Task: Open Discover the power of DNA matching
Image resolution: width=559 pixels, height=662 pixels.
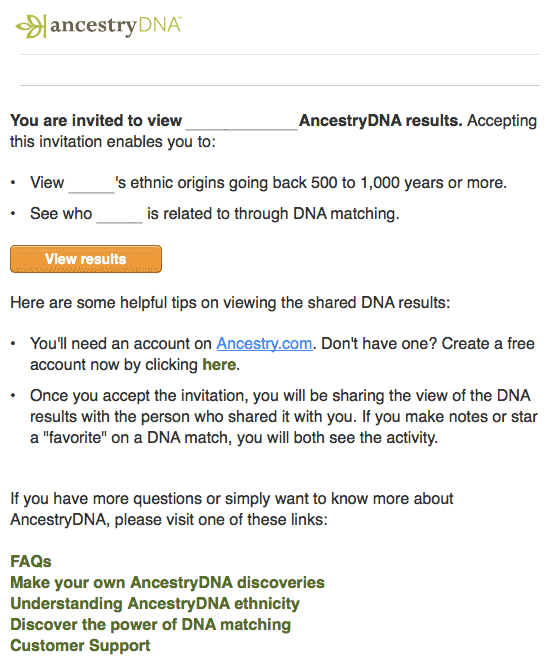Action: click(x=150, y=625)
